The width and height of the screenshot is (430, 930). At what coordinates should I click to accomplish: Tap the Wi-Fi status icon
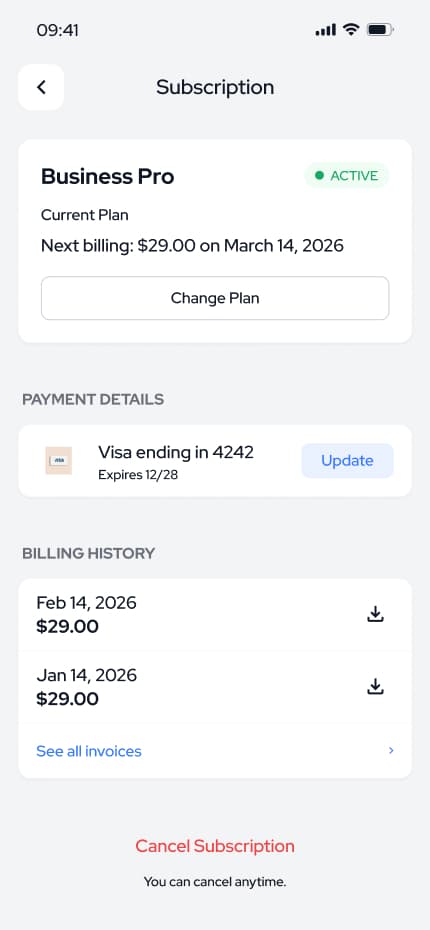click(352, 29)
